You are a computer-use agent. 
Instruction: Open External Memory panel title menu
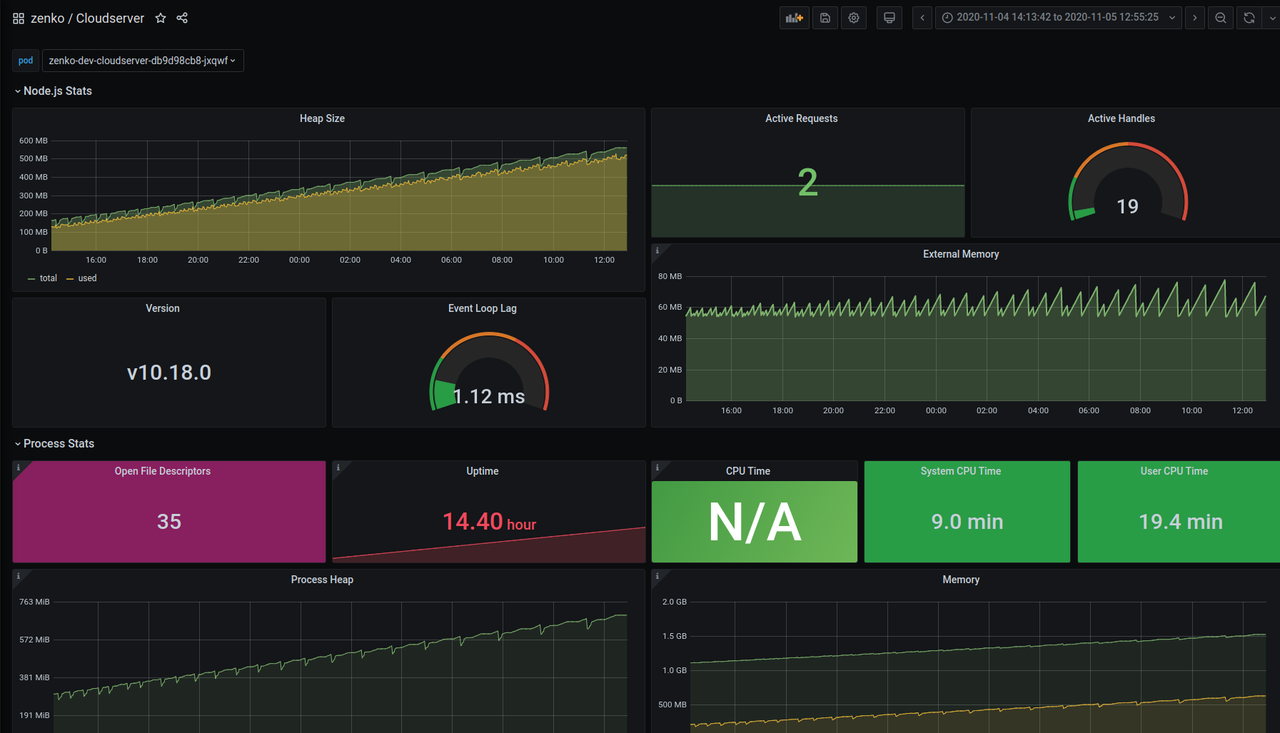pos(961,255)
